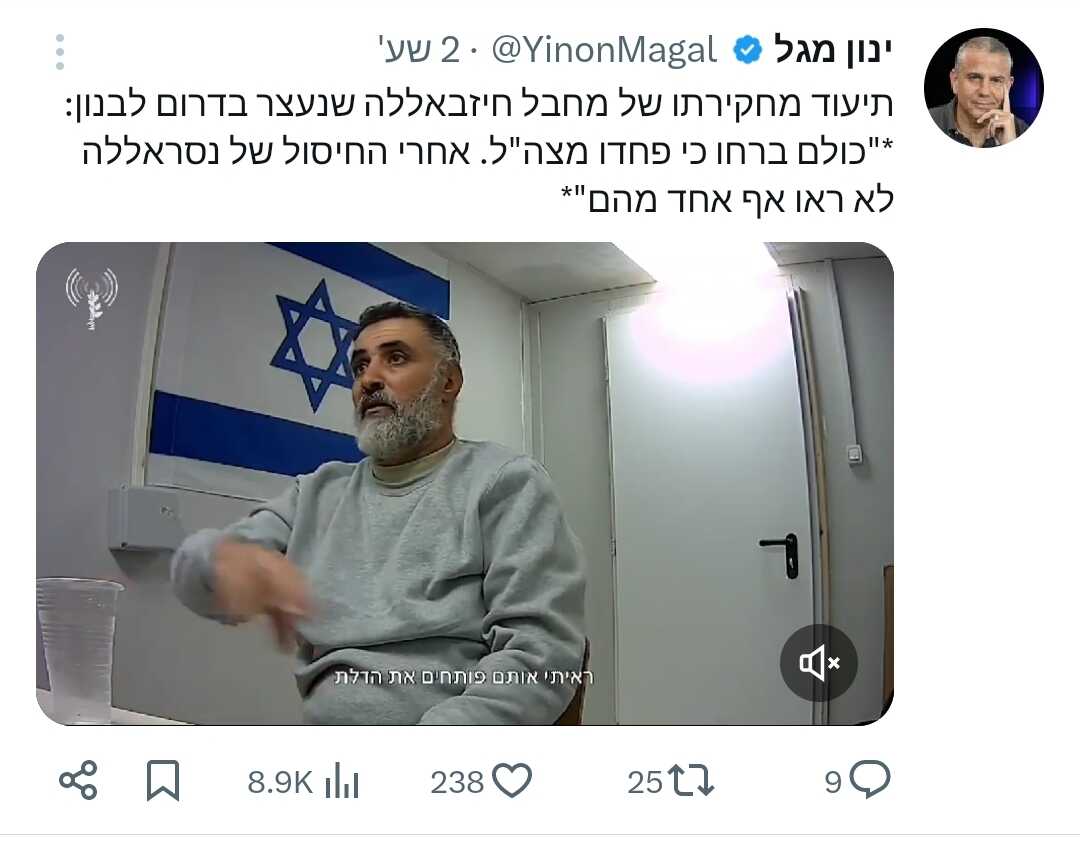Open the @YinonMagal handle link
The image size is (1080, 842).
pos(604,50)
